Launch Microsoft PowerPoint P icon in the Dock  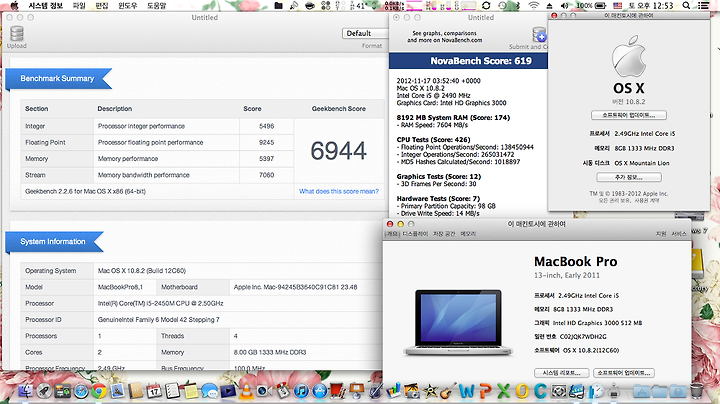[485, 391]
